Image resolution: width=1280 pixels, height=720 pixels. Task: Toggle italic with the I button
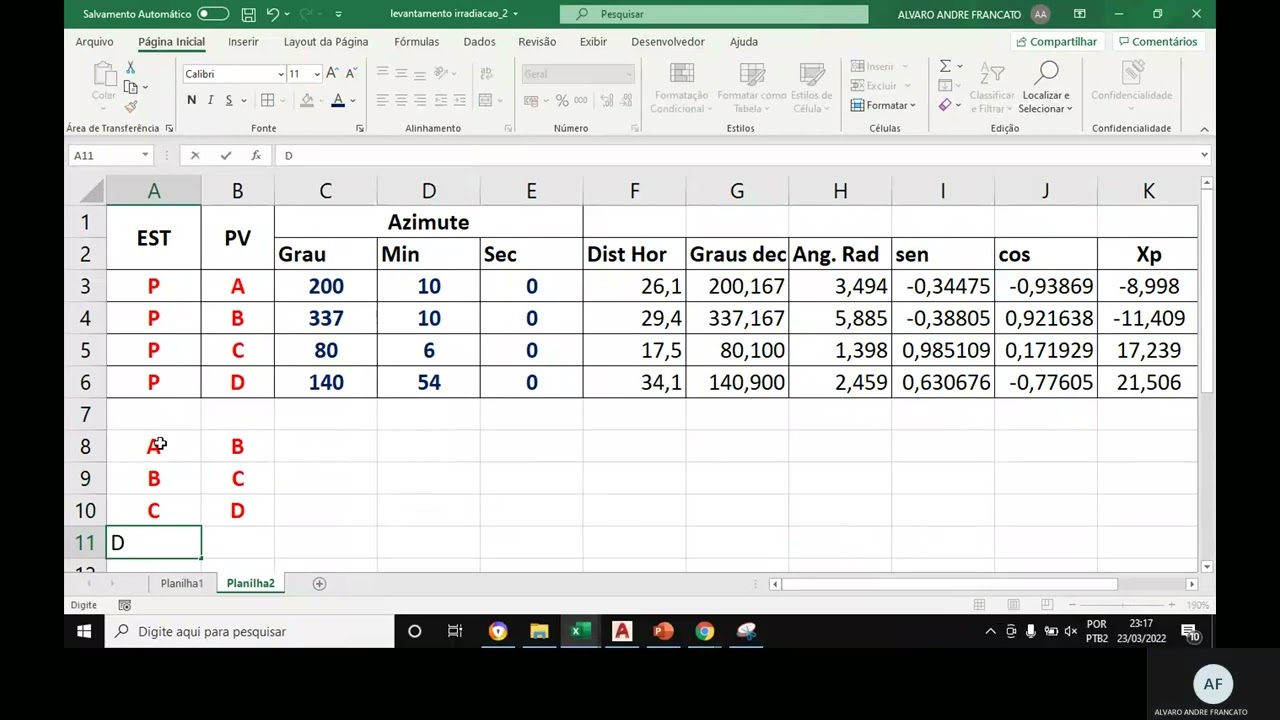(210, 100)
